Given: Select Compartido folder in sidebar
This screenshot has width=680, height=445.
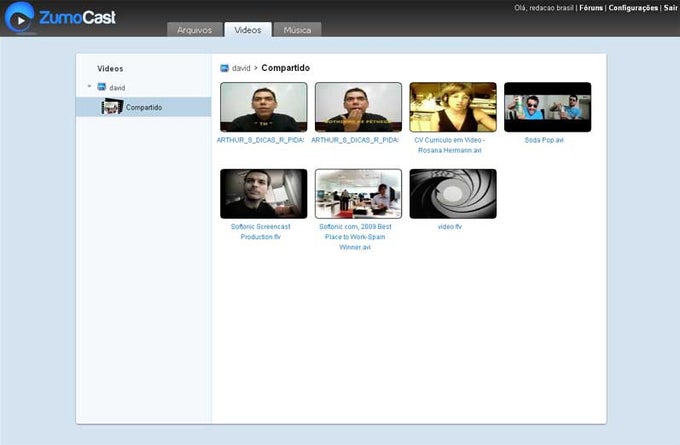Looking at the screenshot, I should click(144, 107).
